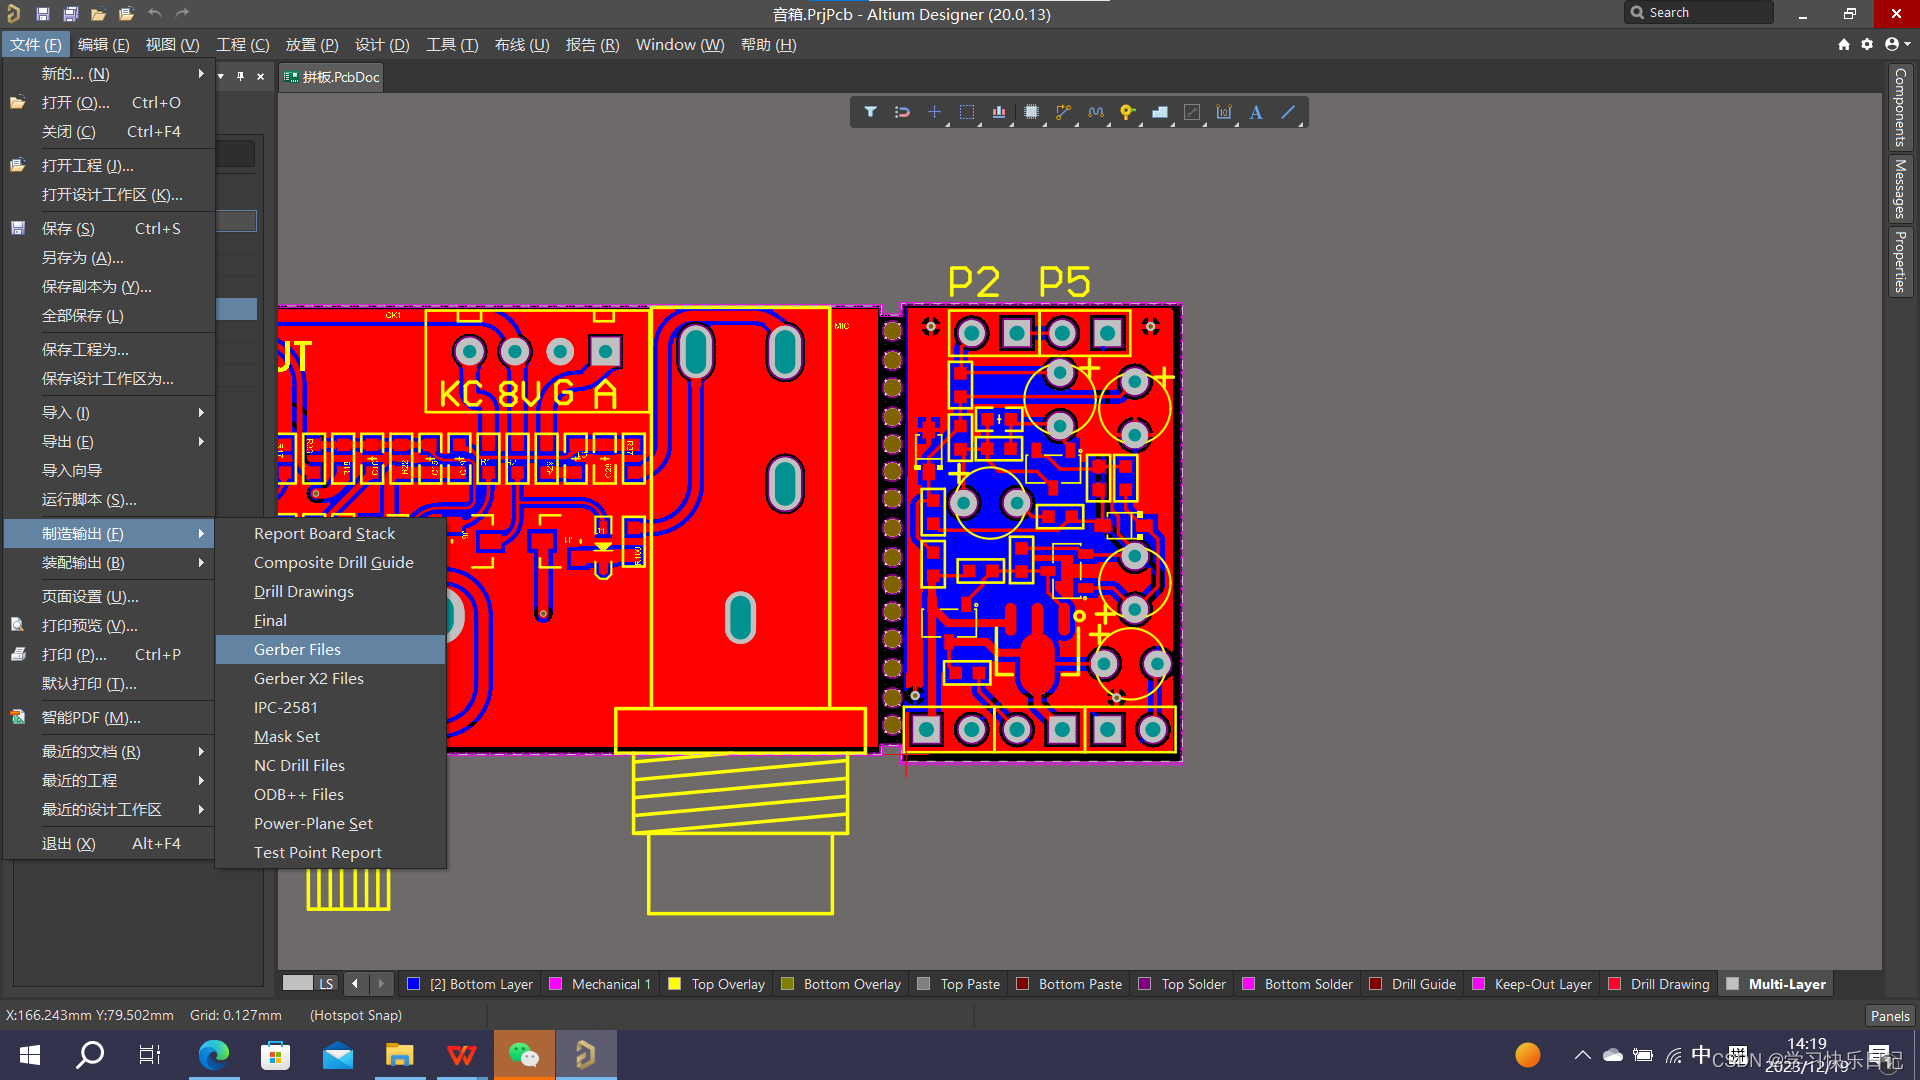Click the snap magnet options icon
The image size is (1920, 1080).
902,112
